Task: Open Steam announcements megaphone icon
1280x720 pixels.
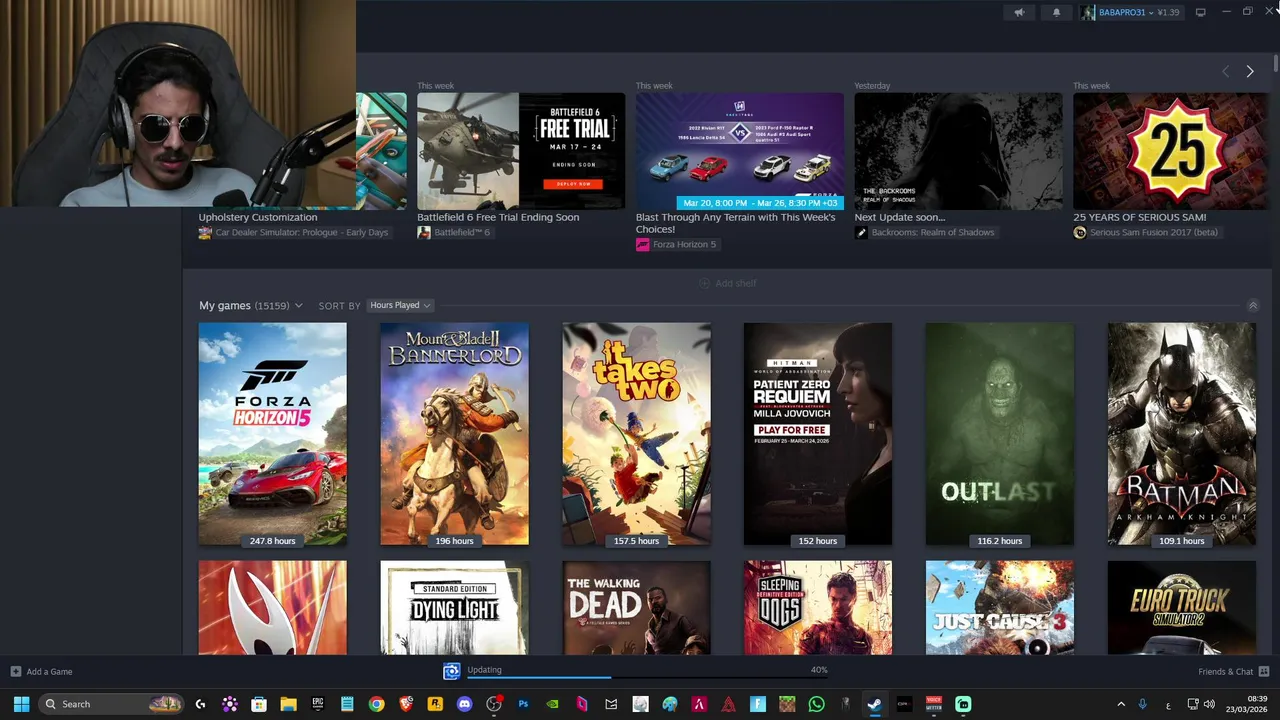Action: (x=1019, y=12)
